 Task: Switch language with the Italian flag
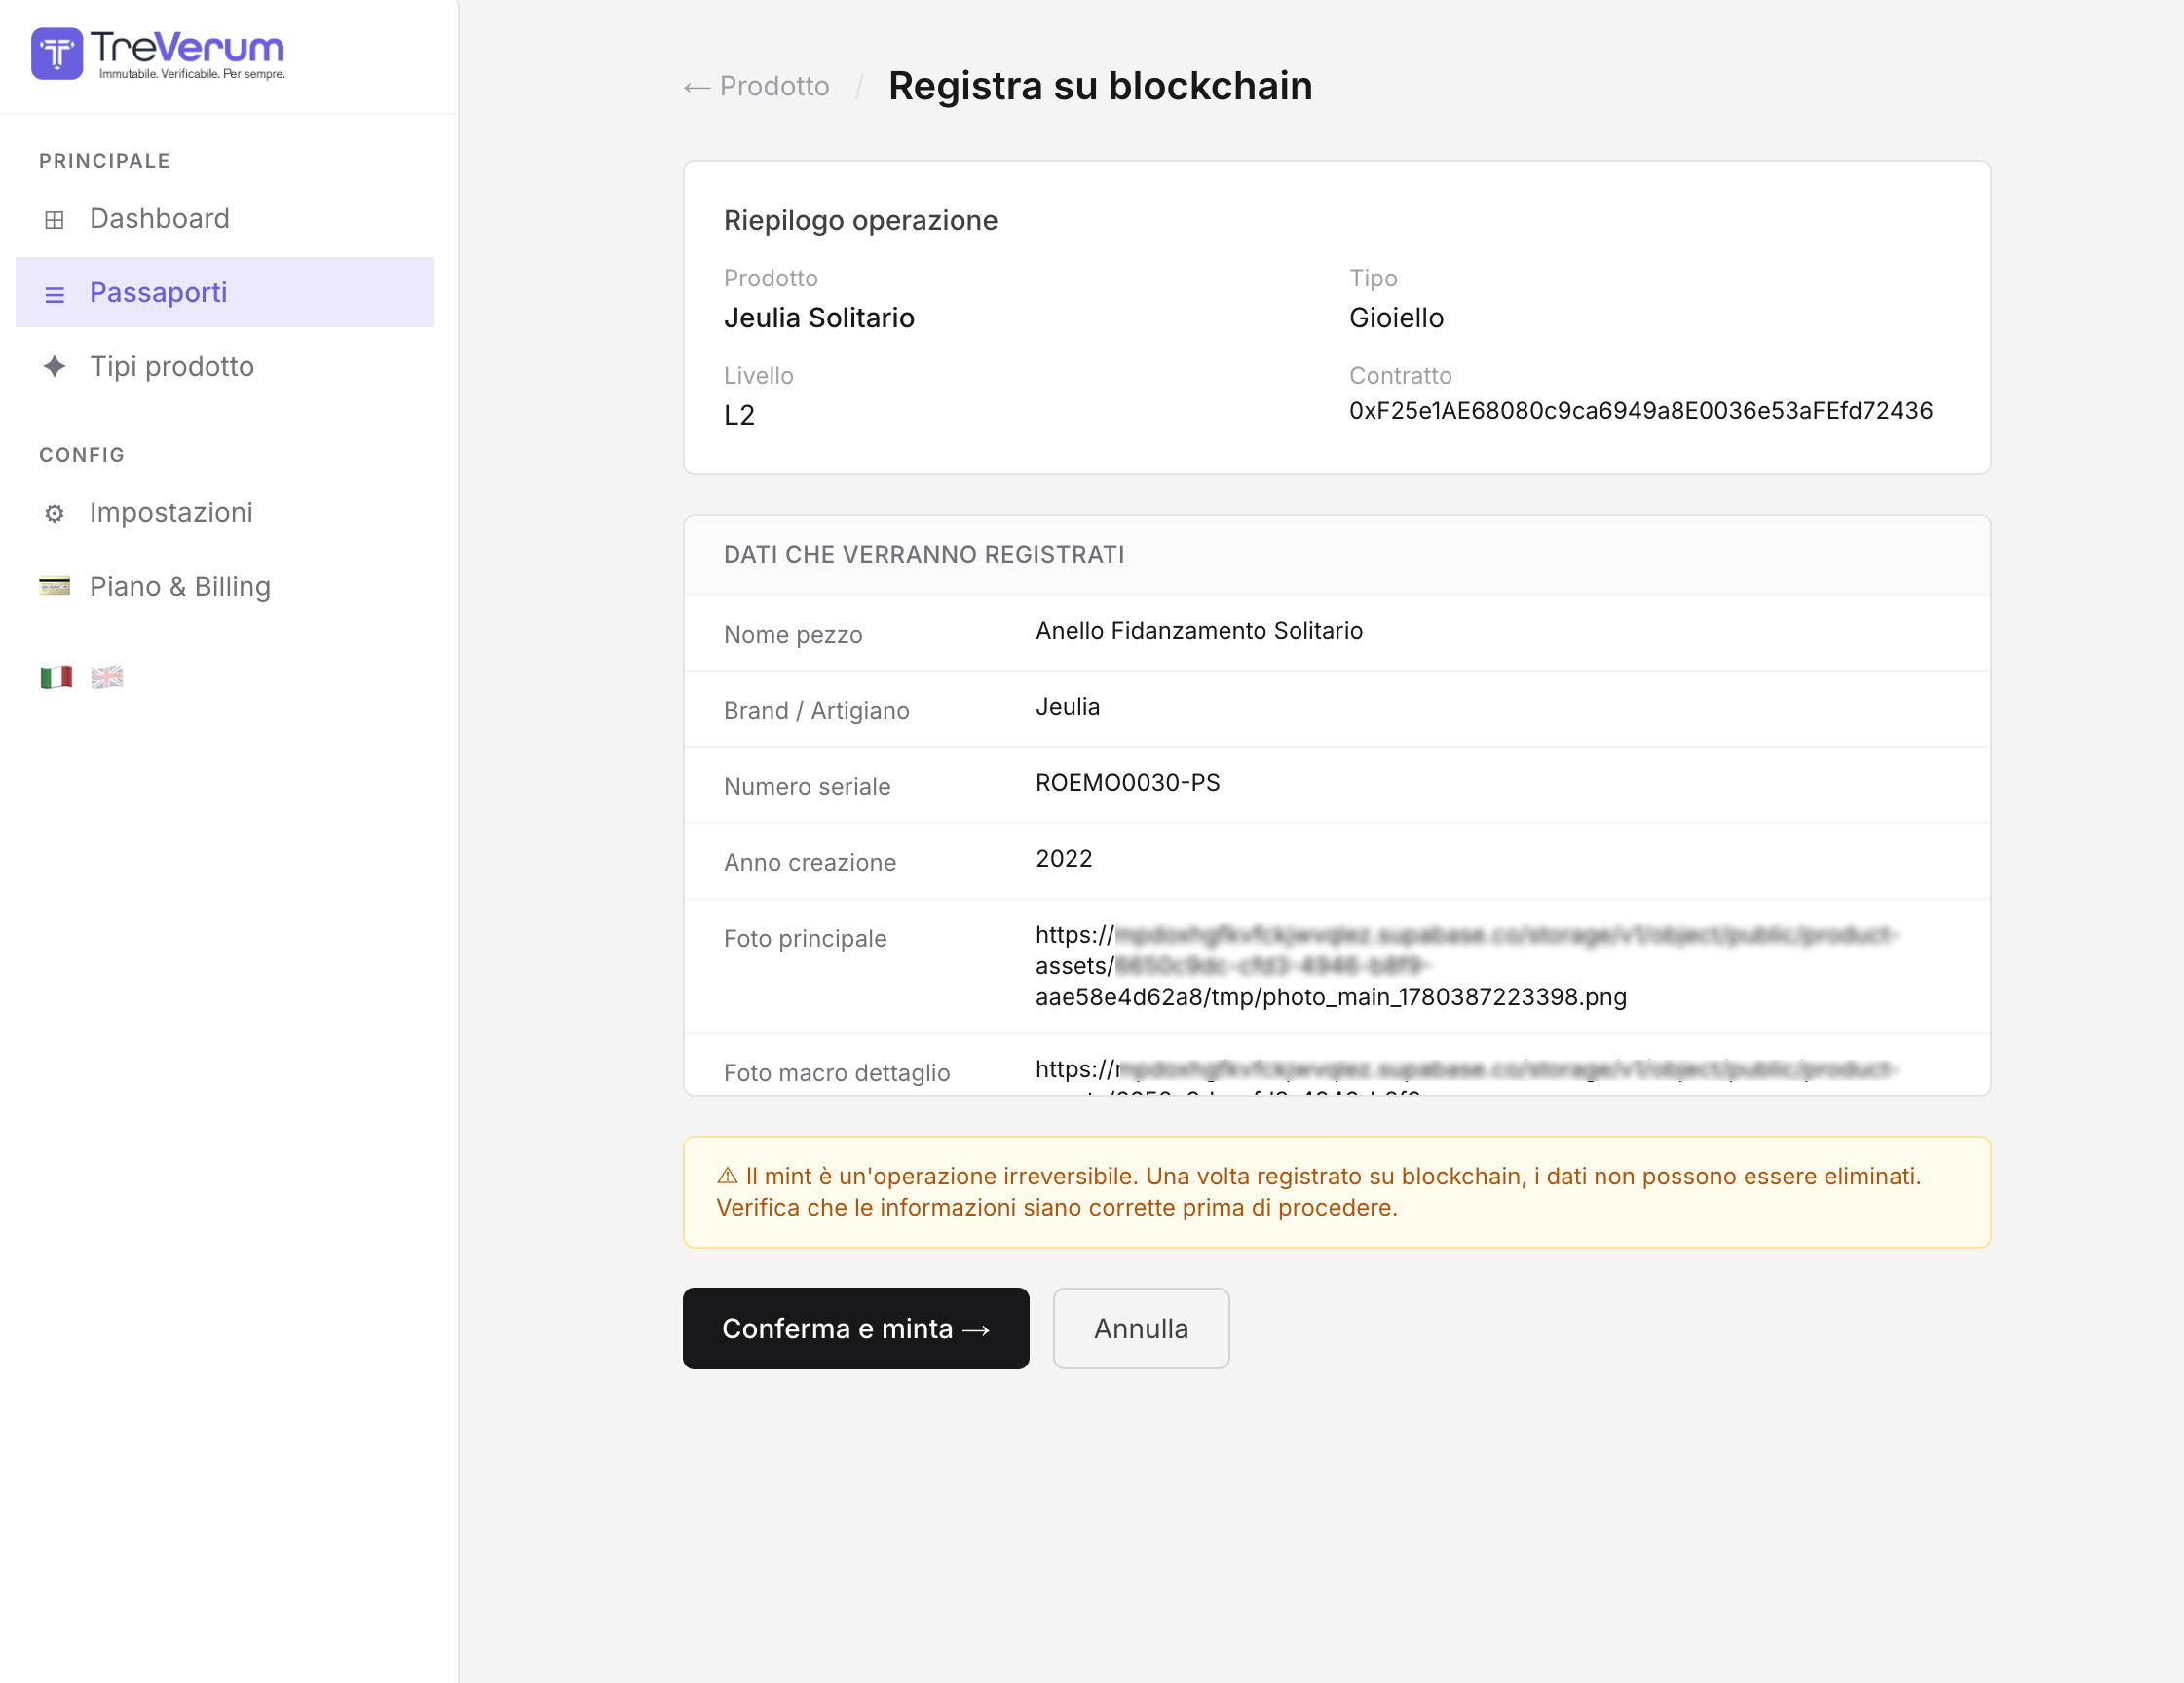click(56, 678)
